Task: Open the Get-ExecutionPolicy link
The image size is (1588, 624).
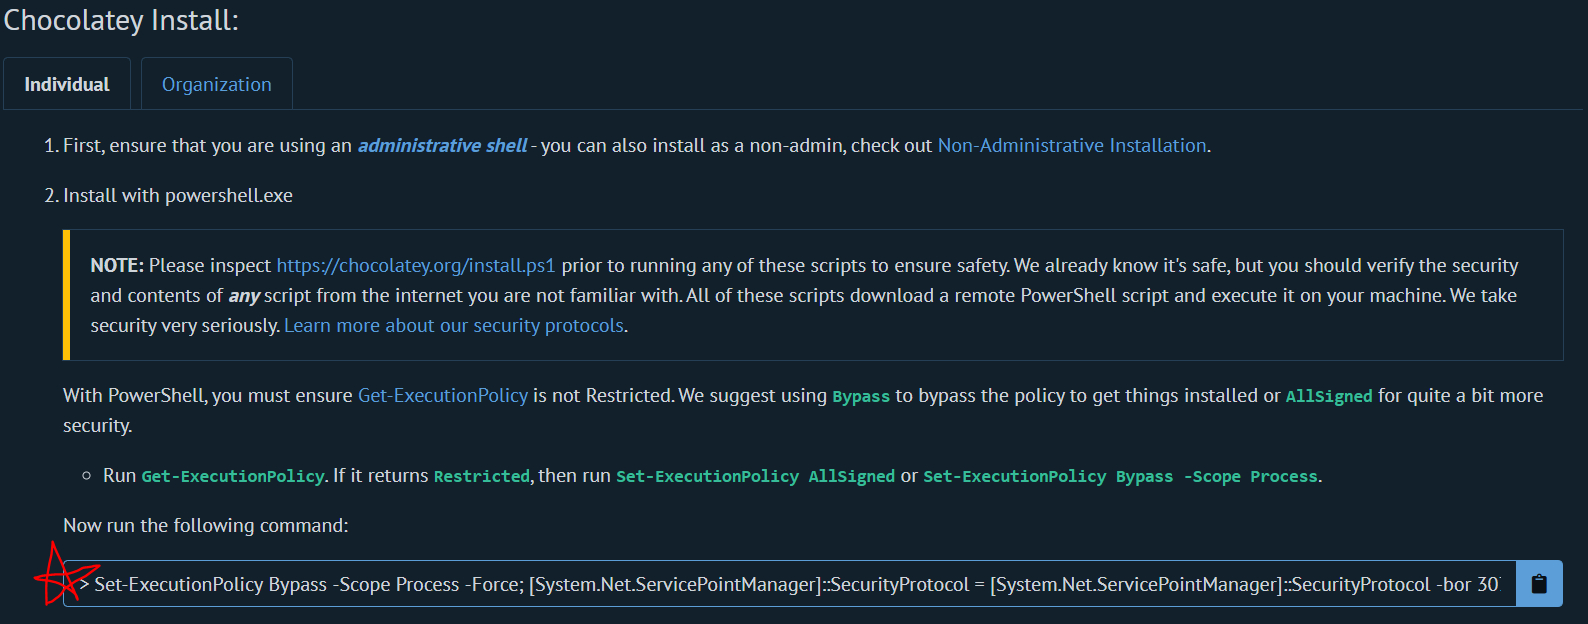Action: [443, 396]
